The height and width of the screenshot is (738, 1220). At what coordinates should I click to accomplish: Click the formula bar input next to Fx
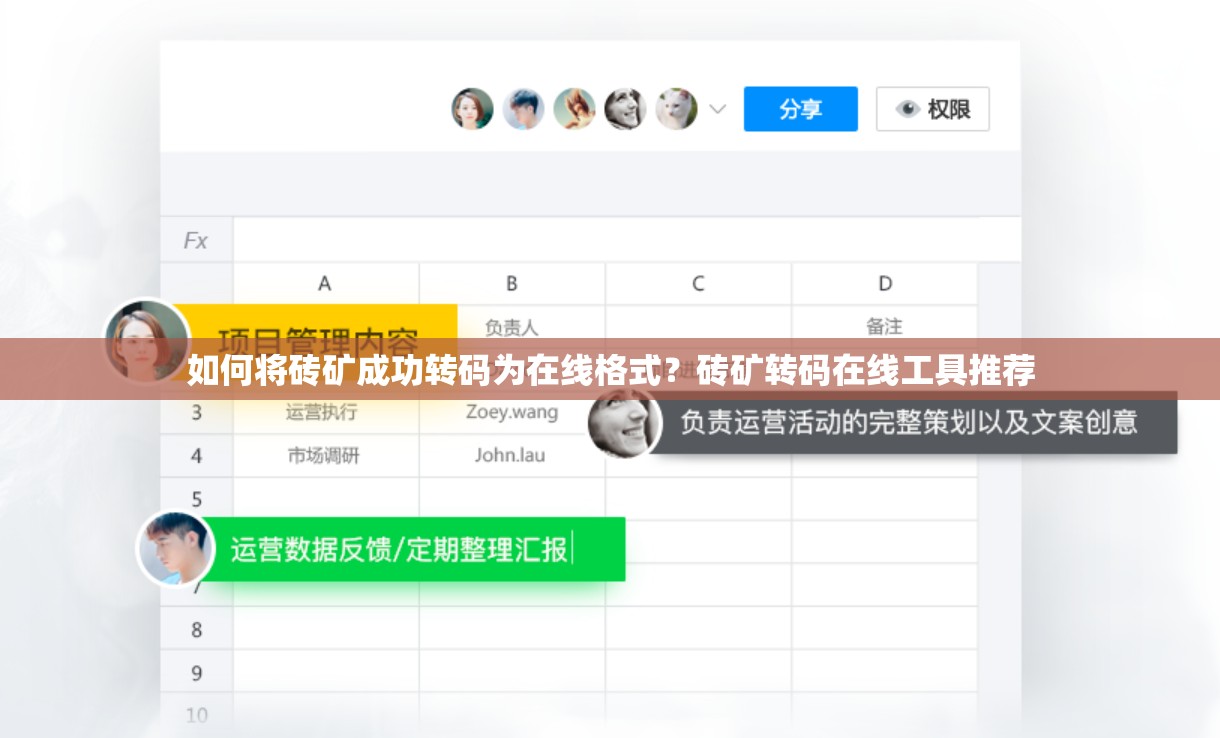tap(600, 239)
